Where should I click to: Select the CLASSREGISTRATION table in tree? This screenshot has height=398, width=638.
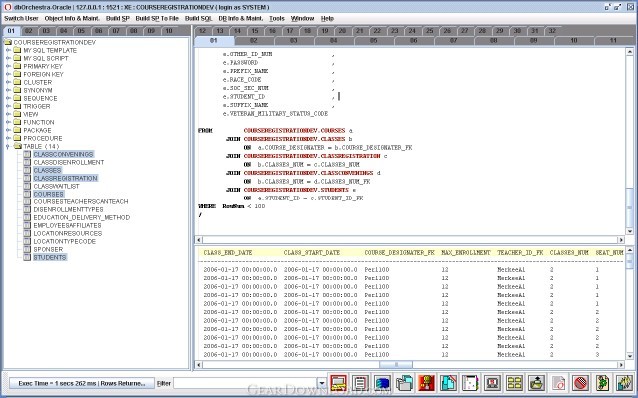pyautogui.click(x=66, y=178)
